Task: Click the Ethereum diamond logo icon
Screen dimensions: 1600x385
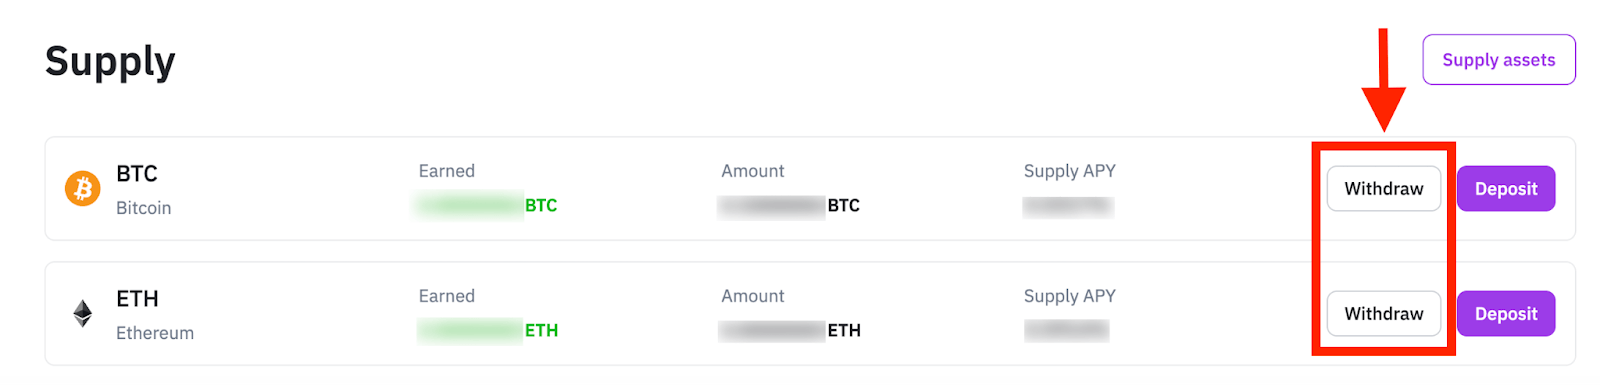Action: tap(83, 313)
